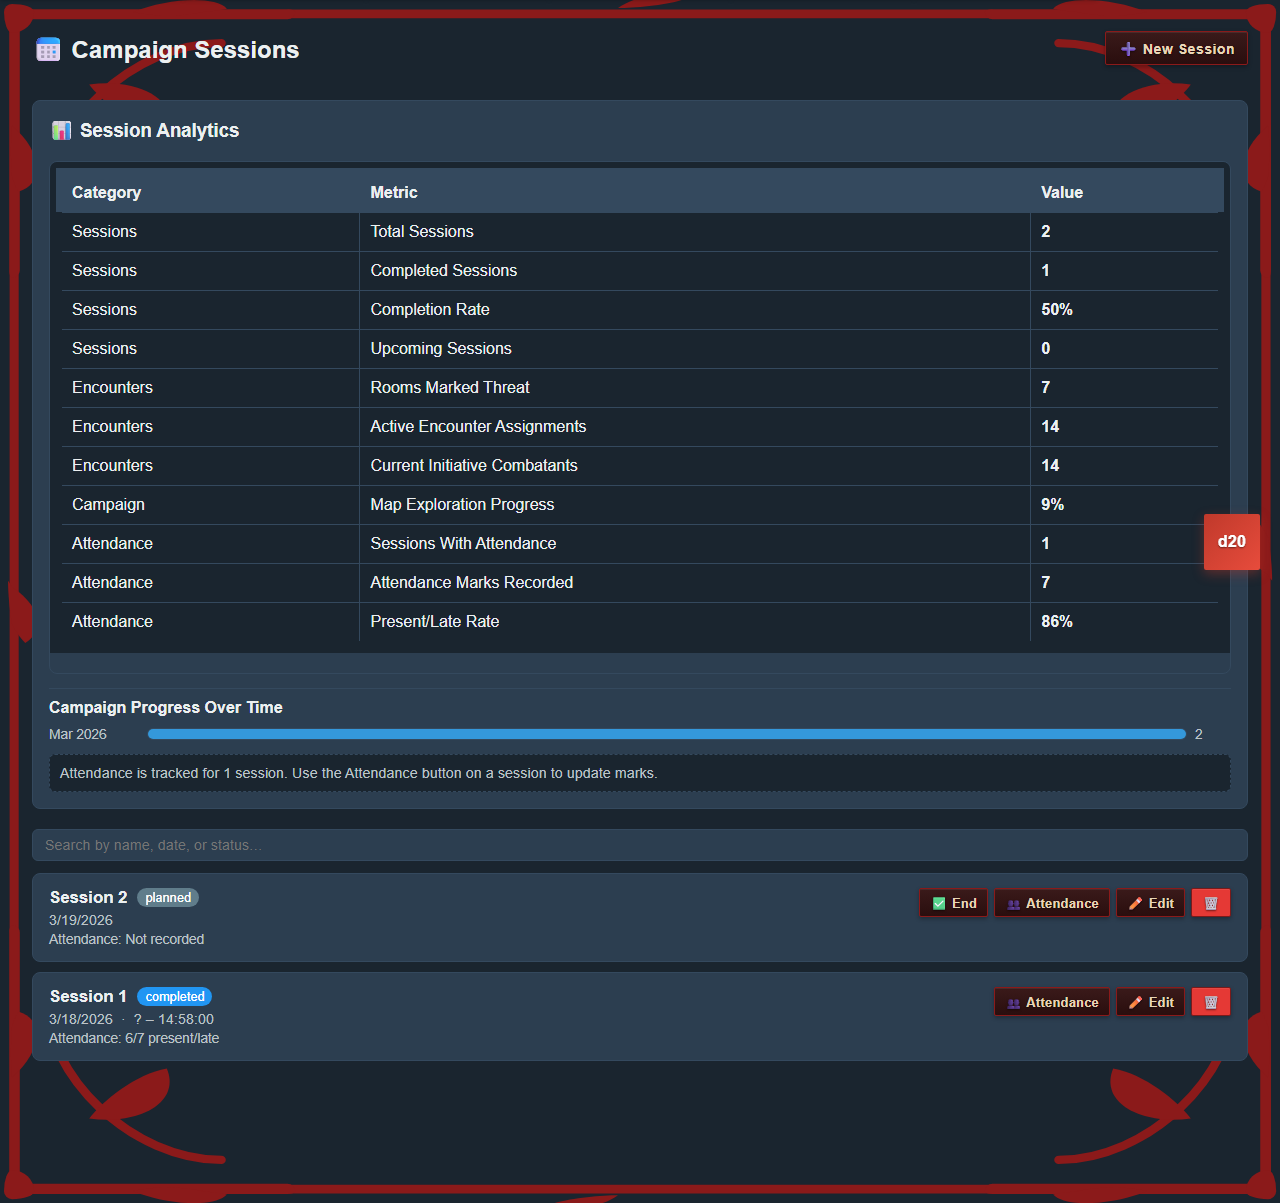
Task: Click the Mar 2026 campaign progress bar
Action: pyautogui.click(x=665, y=733)
